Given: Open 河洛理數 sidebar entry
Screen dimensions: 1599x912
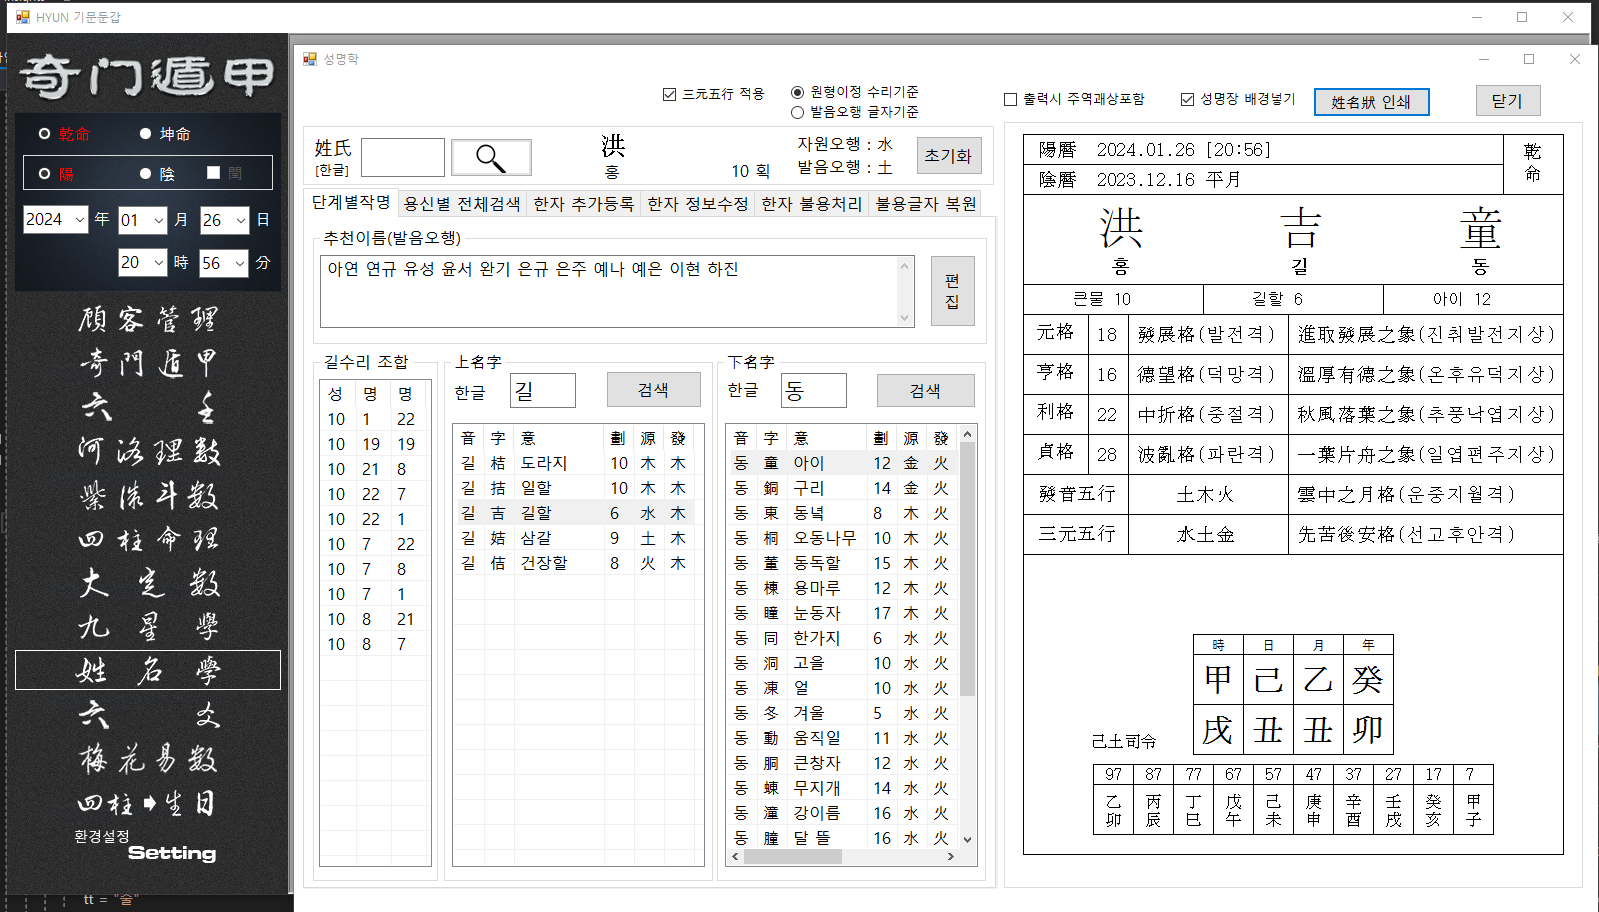Looking at the screenshot, I should coord(148,451).
